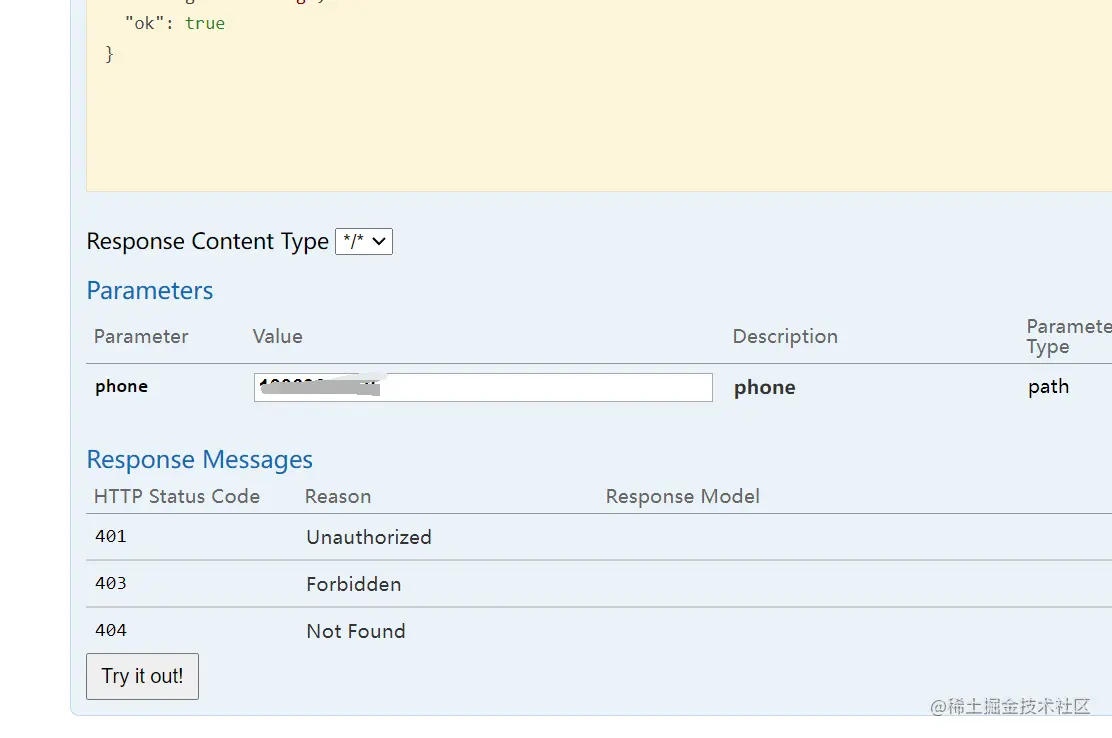Select the Response Messages section heading
Image resolution: width=1112 pixels, height=738 pixels.
click(199, 460)
